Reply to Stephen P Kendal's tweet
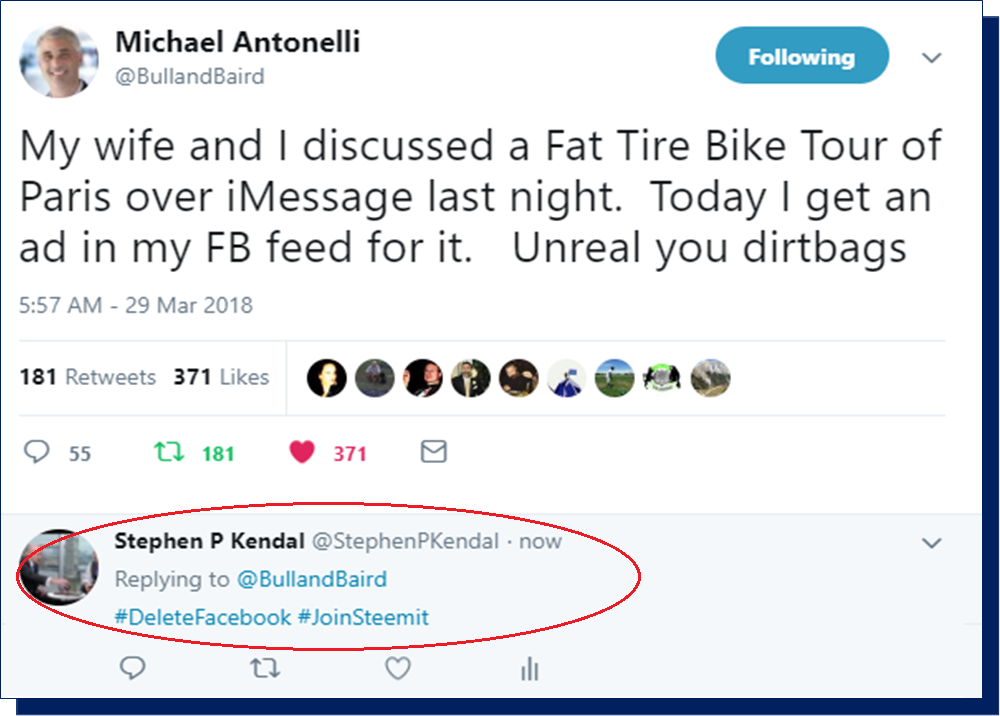Viewport: 1000px width, 716px height. pyautogui.click(x=132, y=668)
